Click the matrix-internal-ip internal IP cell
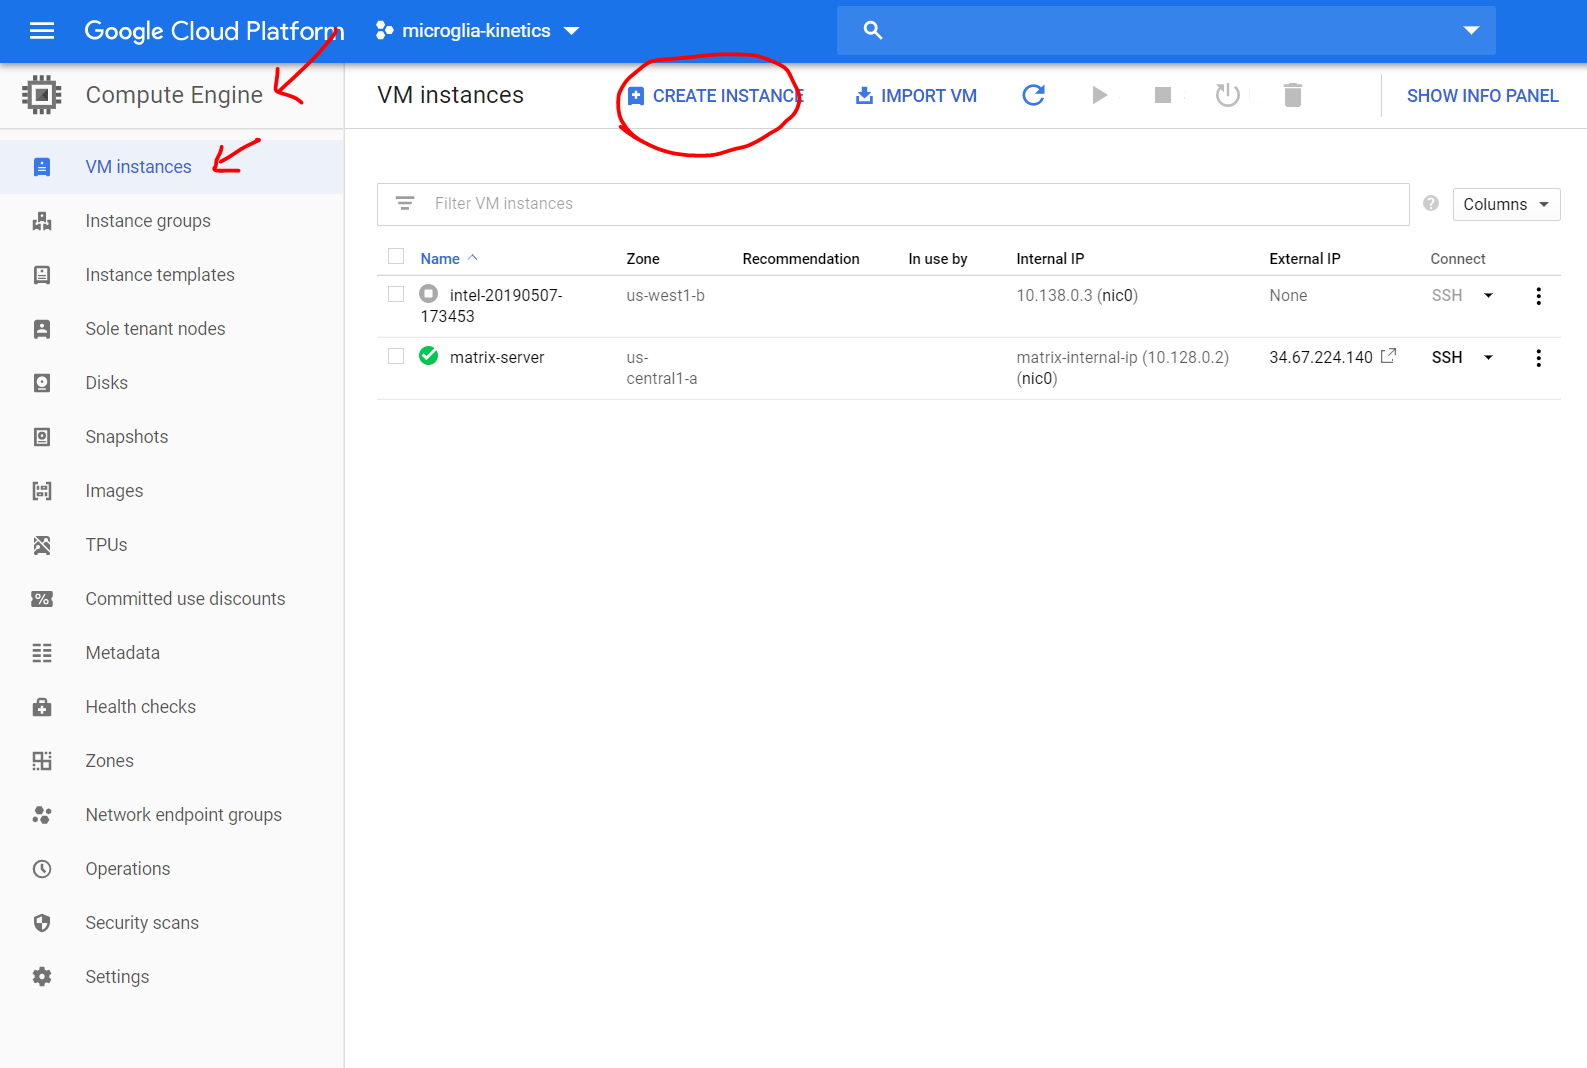1587x1068 pixels. [1122, 368]
